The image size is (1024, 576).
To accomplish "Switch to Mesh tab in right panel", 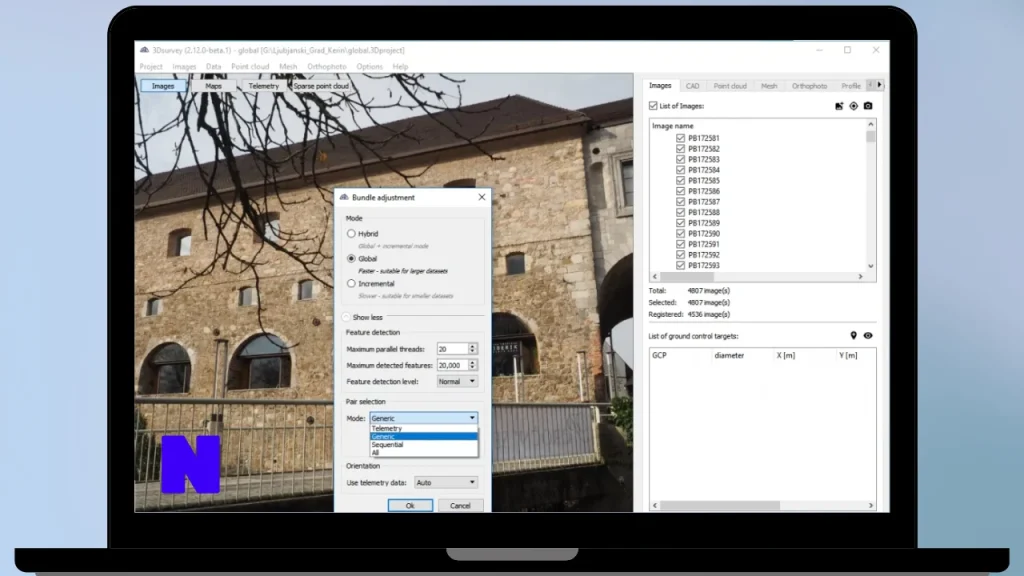I will pyautogui.click(x=769, y=86).
